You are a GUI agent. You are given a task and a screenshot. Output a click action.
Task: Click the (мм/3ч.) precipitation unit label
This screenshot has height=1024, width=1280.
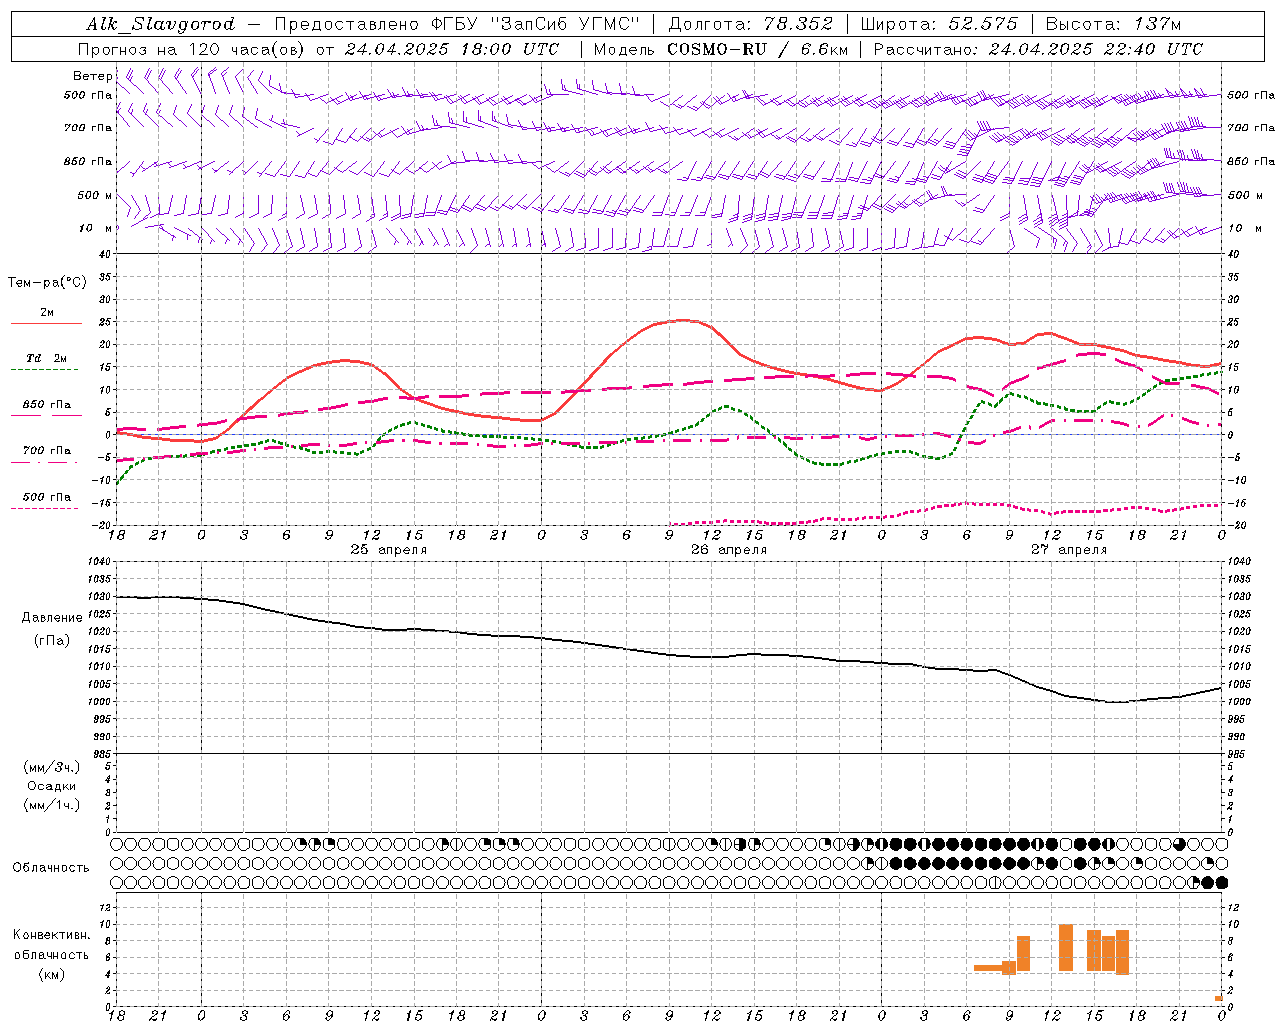pyautogui.click(x=52, y=767)
